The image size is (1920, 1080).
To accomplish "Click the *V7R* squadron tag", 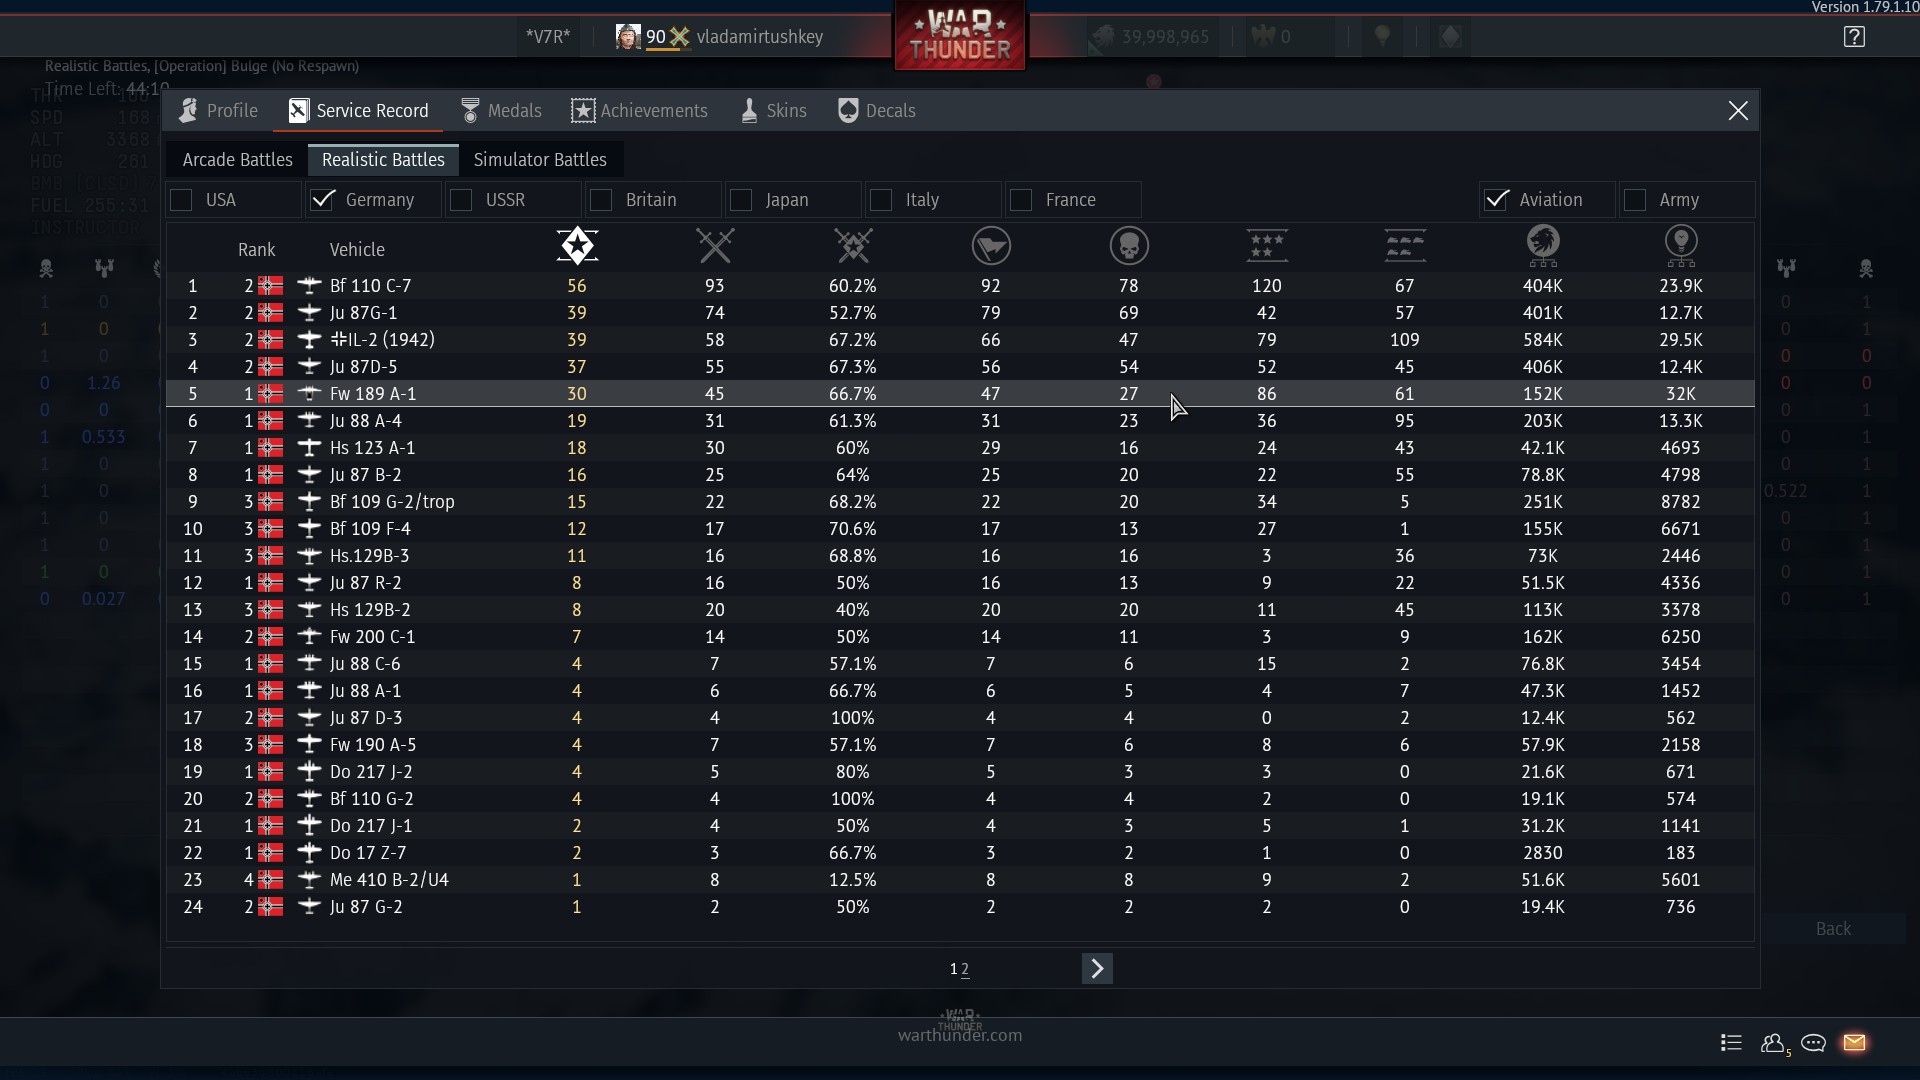I will (x=548, y=37).
